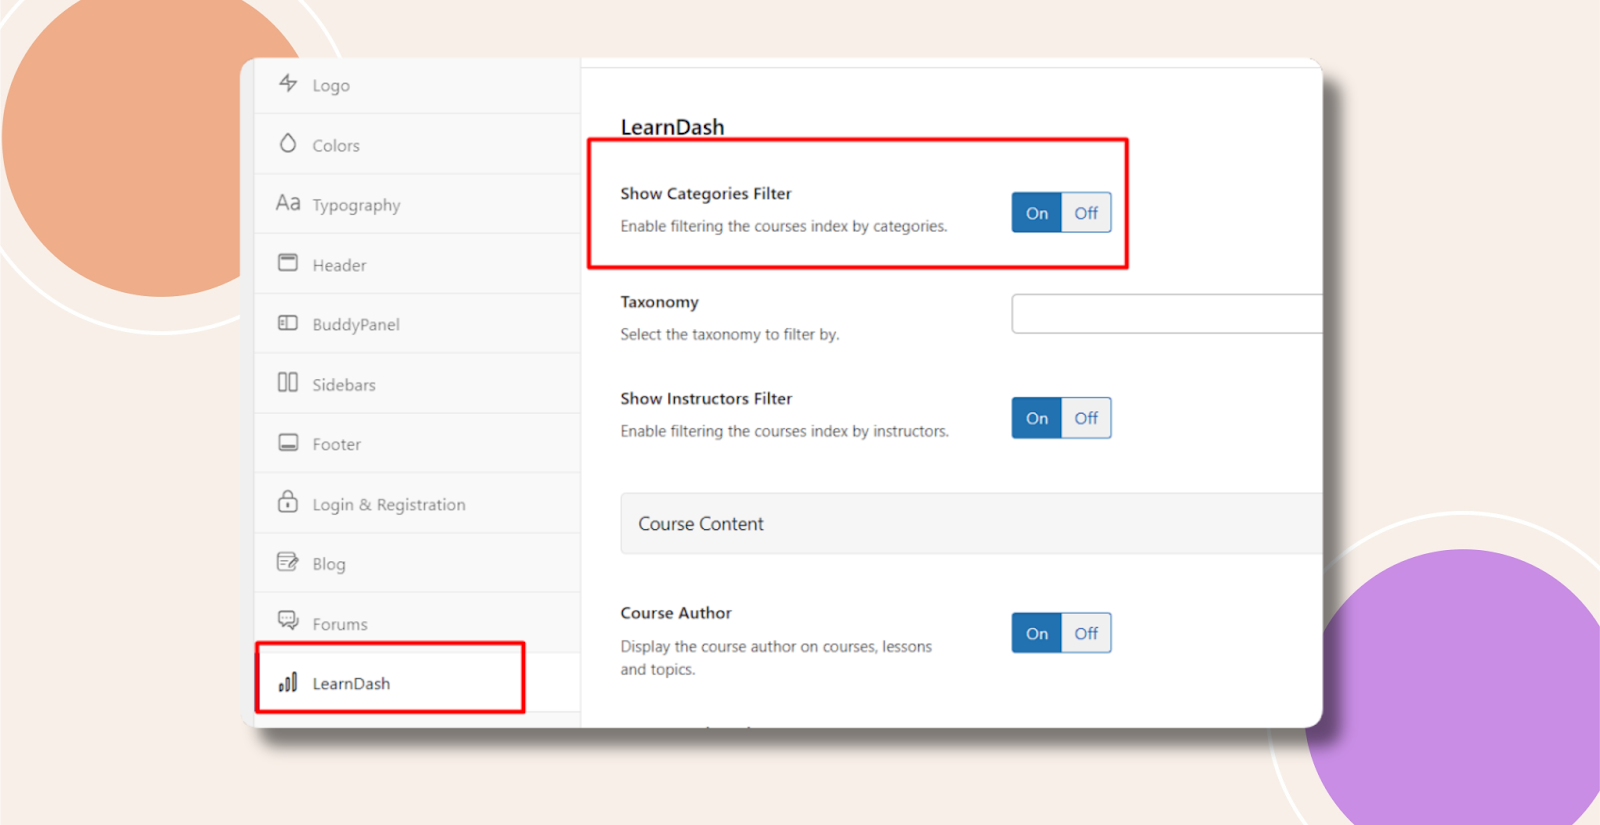The image size is (1600, 825).
Task: Turn Off Show Categories Filter
Action: coord(1086,213)
